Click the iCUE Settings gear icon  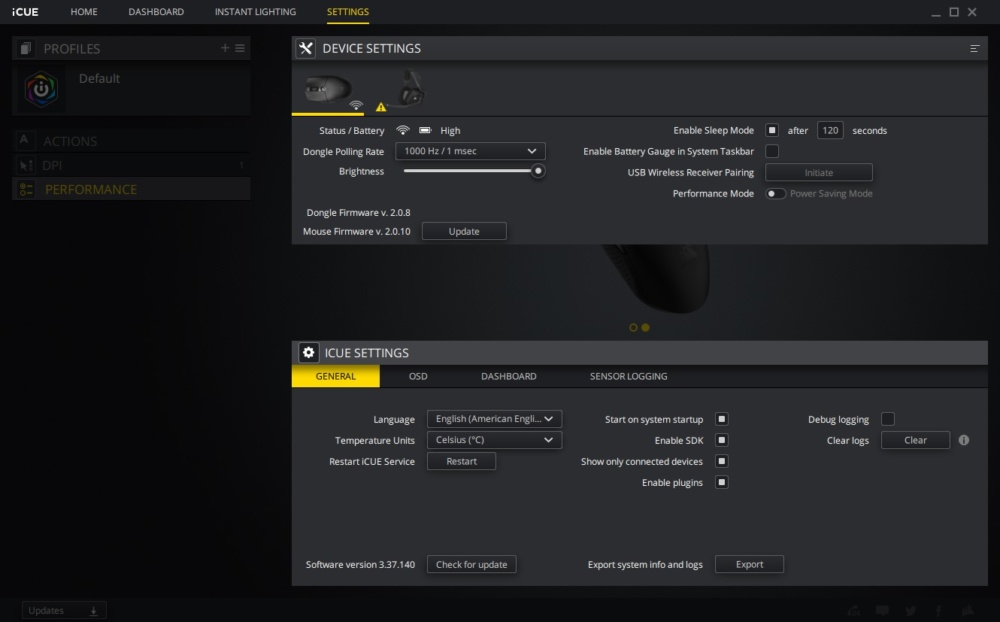click(x=308, y=353)
